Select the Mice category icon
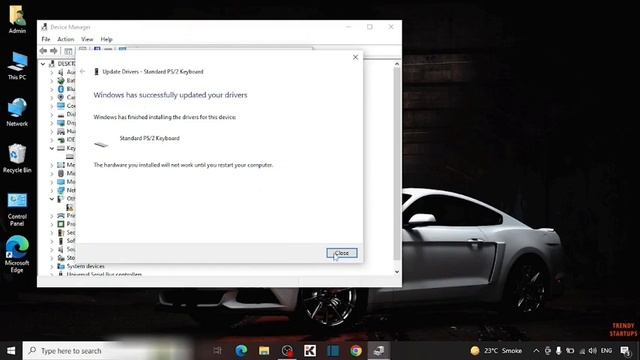Viewport: 640px width, 360px height. 61,173
